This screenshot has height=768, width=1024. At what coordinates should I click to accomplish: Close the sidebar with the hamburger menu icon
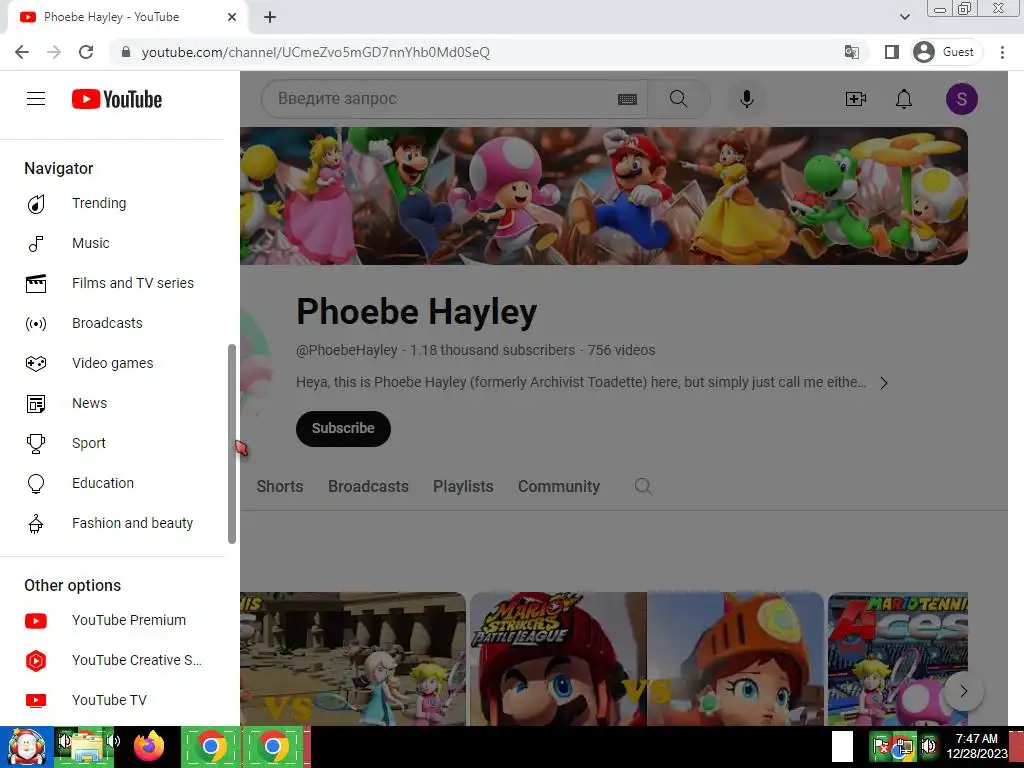[x=36, y=99]
